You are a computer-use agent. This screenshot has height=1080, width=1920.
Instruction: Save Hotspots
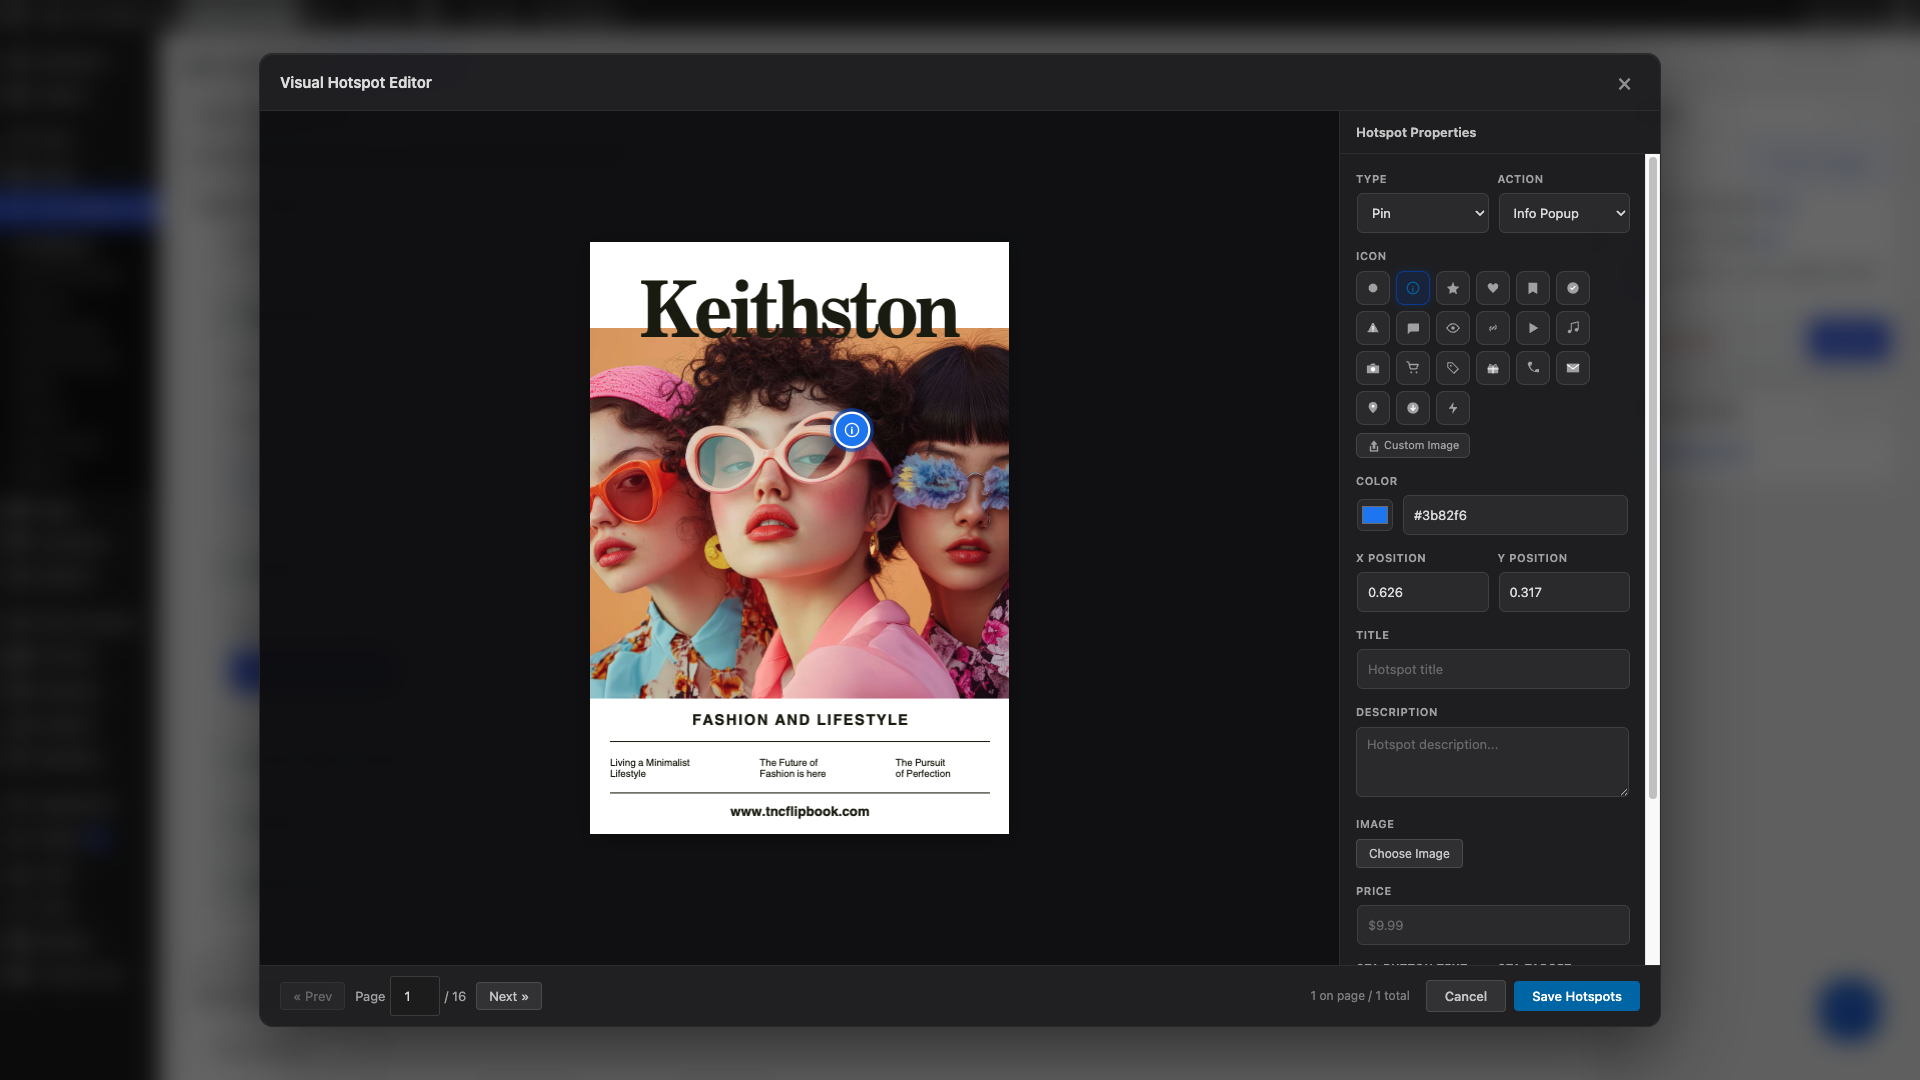tap(1577, 996)
